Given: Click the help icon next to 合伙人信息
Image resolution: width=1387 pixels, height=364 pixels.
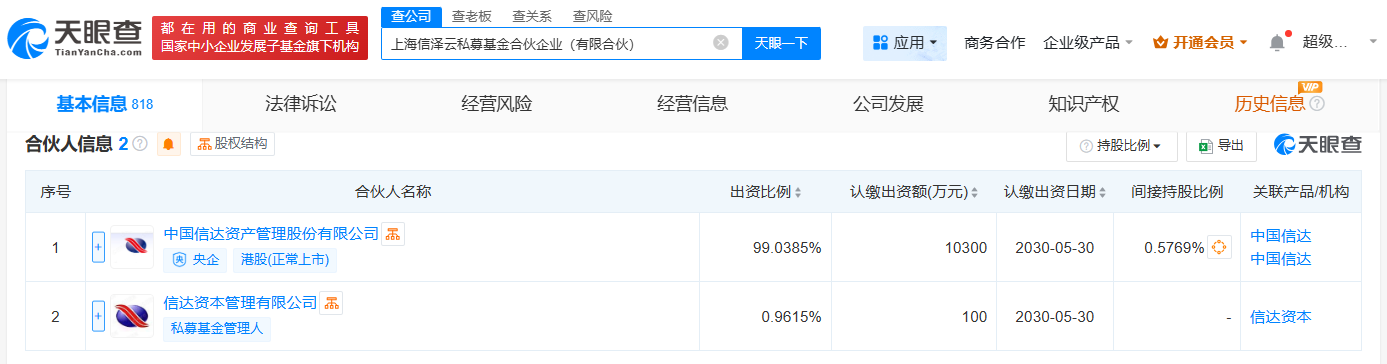Looking at the screenshot, I should [140, 144].
